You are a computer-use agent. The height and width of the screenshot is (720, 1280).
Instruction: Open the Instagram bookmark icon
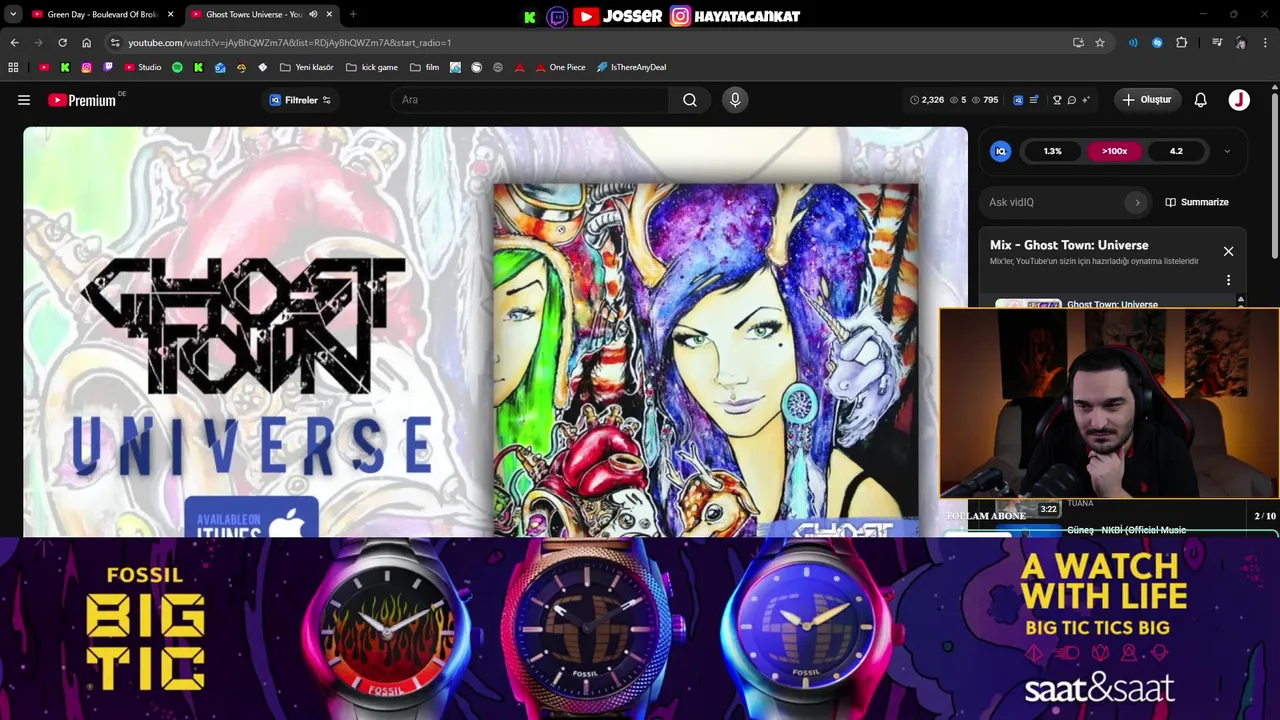87,67
